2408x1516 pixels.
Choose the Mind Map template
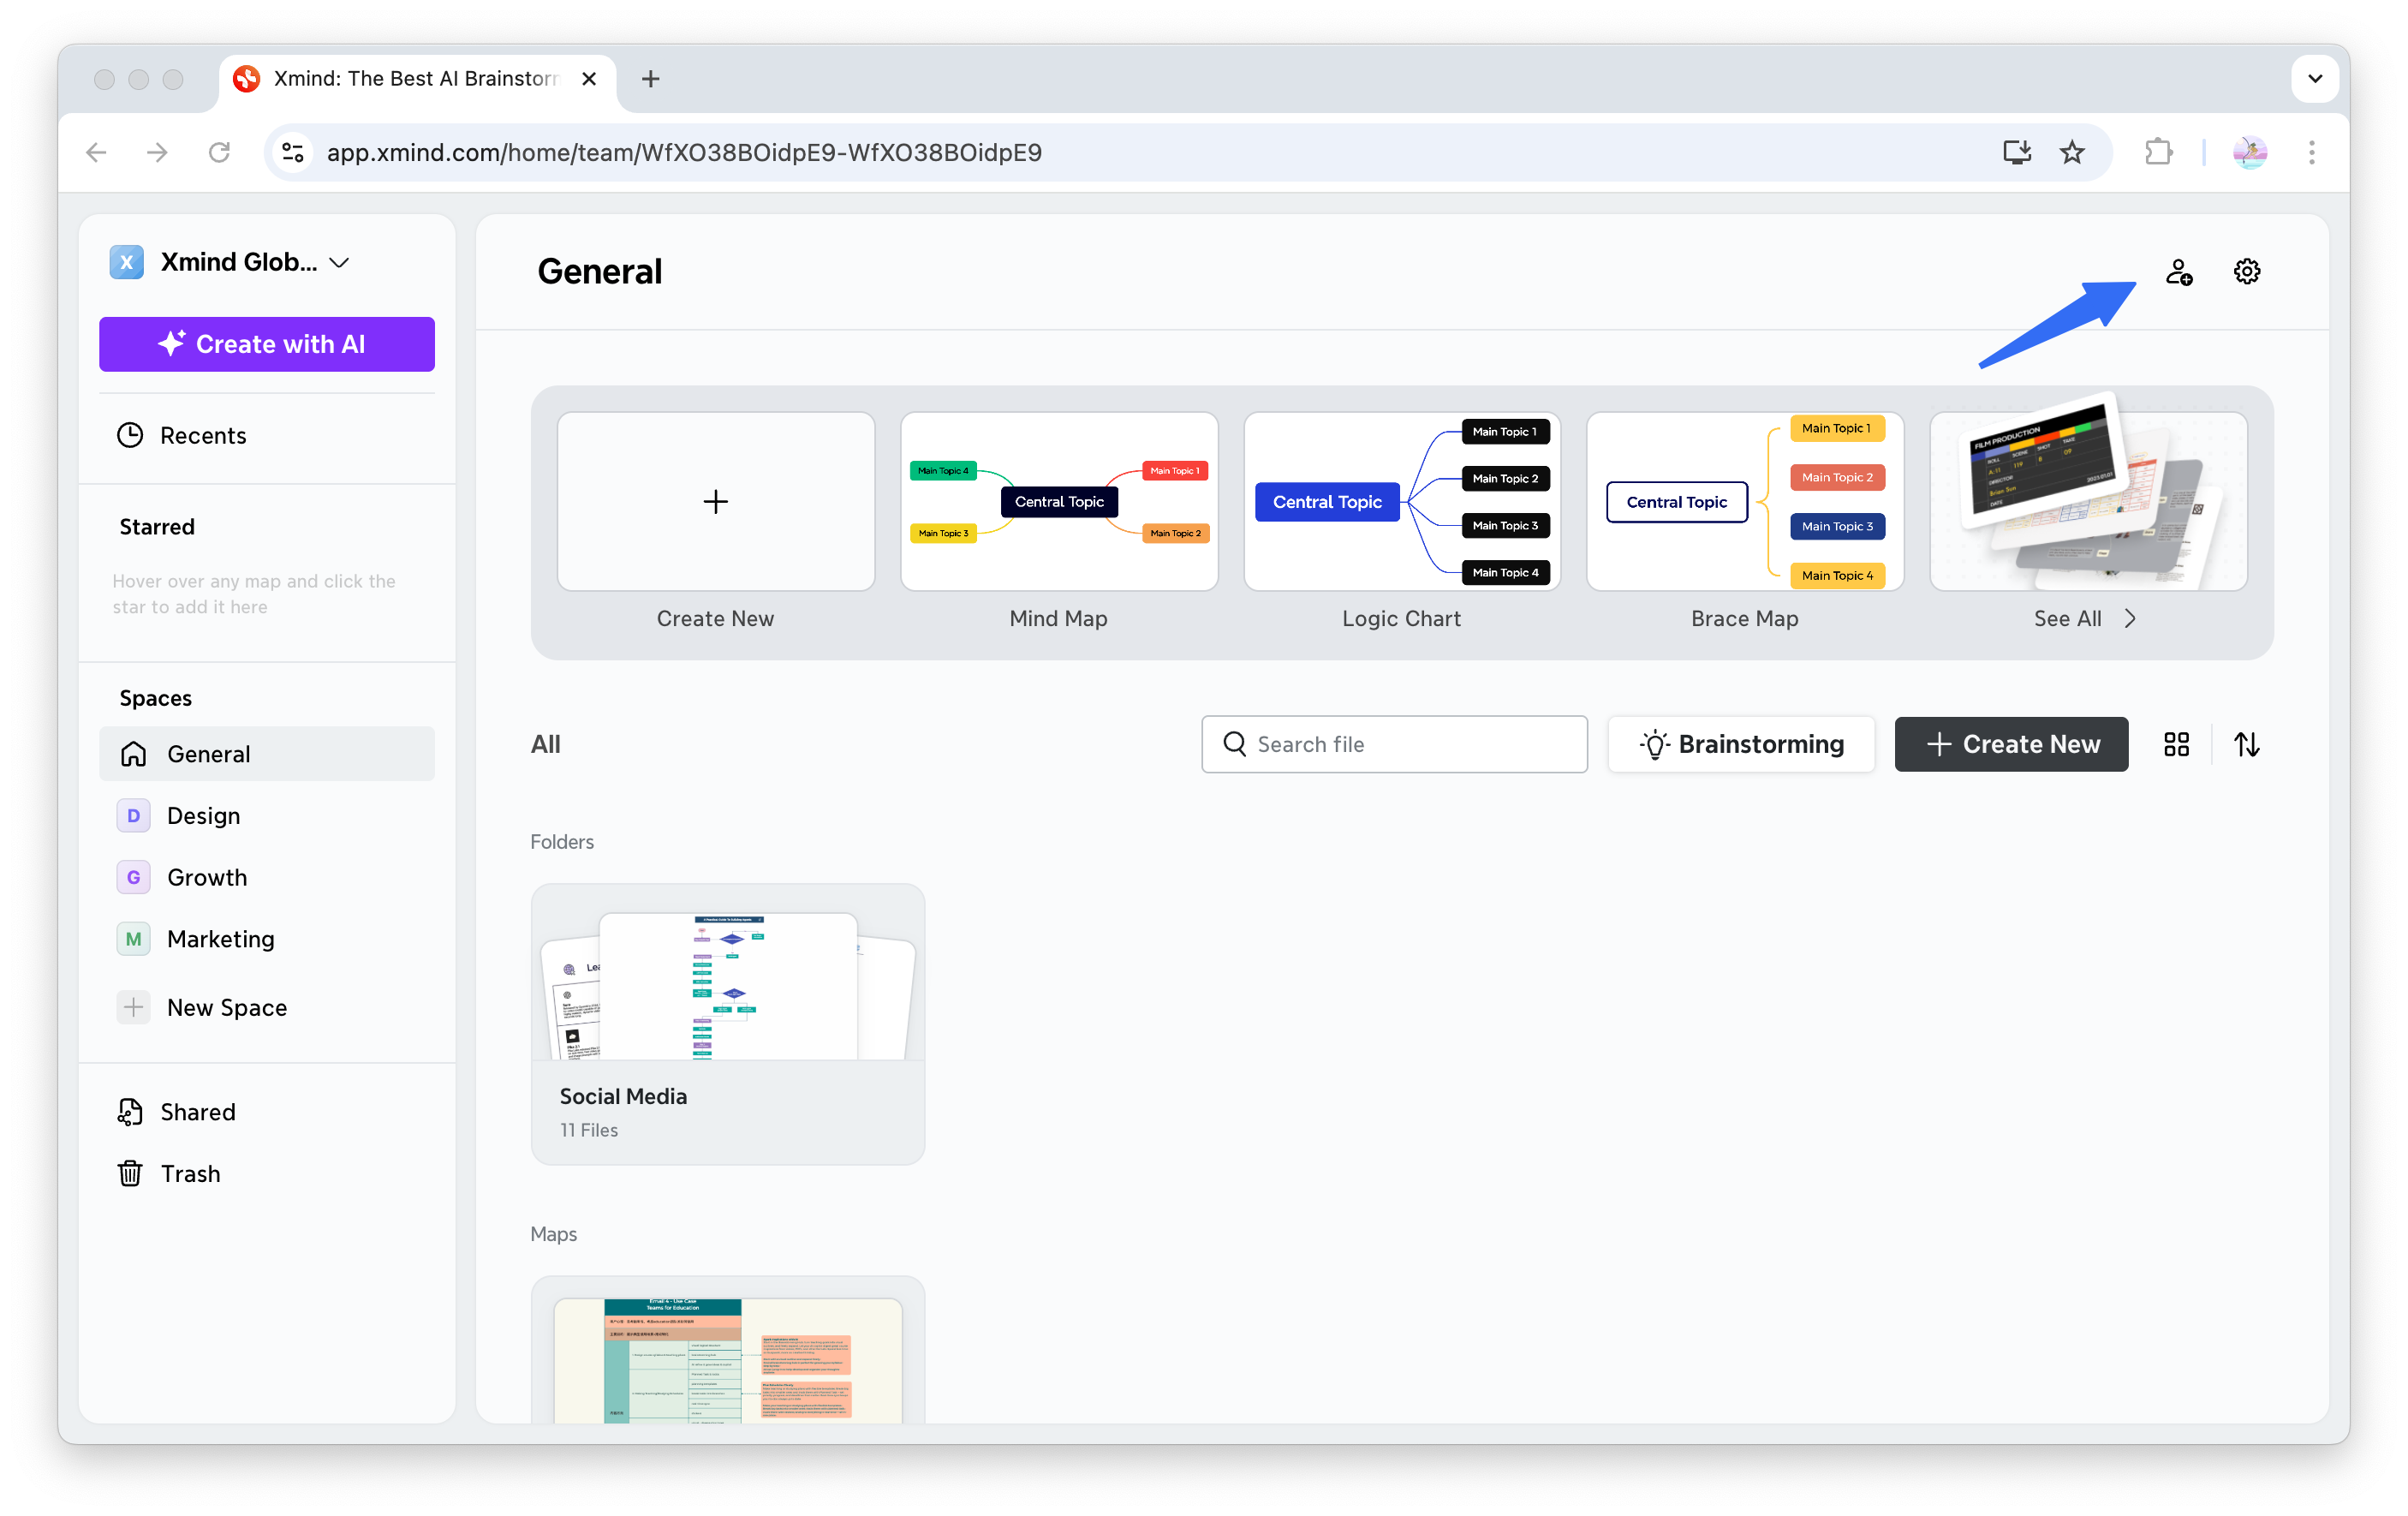1059,501
